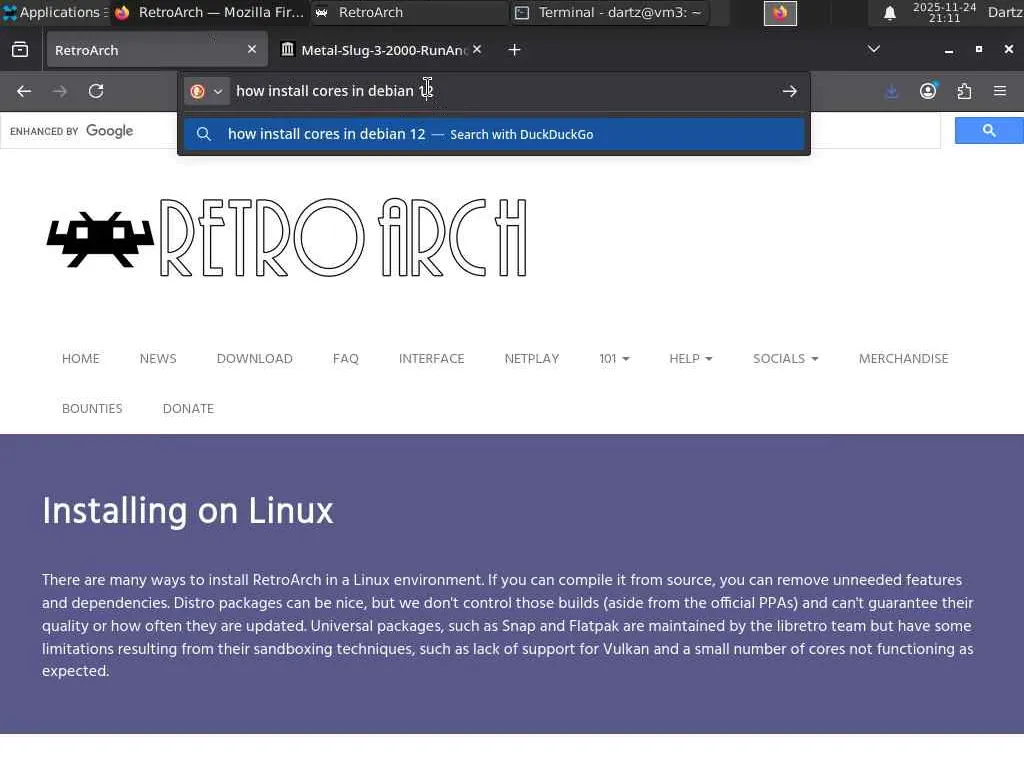Viewport: 1024px width, 768px height.
Task: Open the MERCHANDISE nav link
Action: tap(903, 359)
